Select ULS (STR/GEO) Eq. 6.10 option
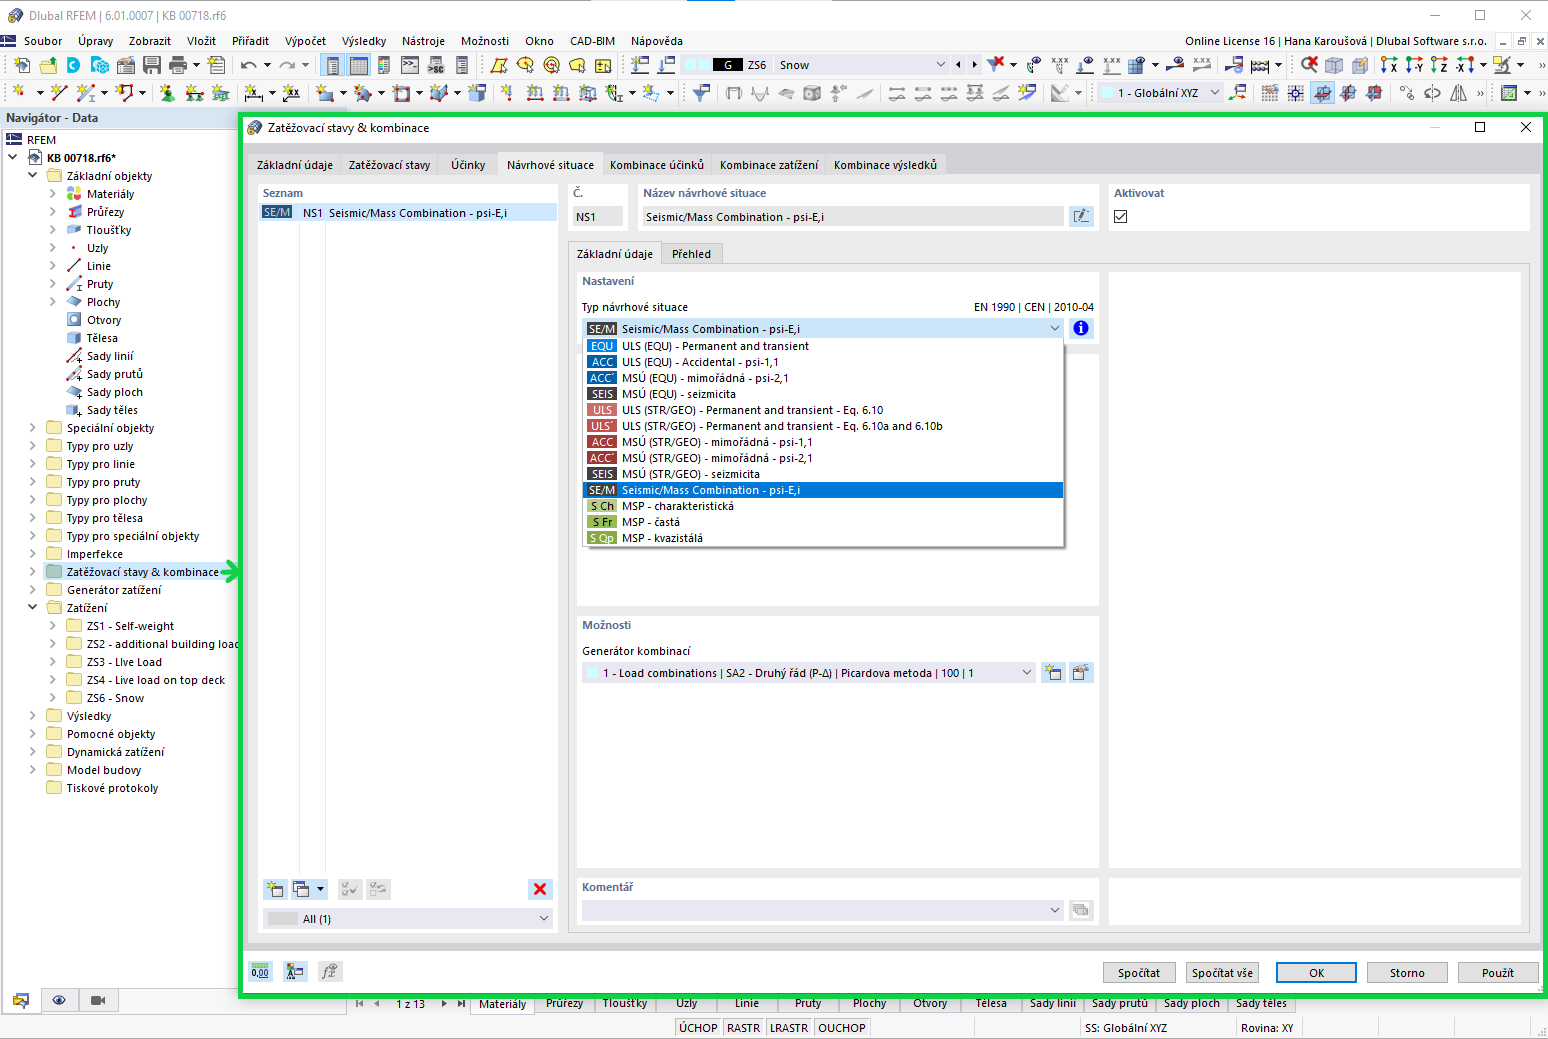1548x1039 pixels. (823, 410)
